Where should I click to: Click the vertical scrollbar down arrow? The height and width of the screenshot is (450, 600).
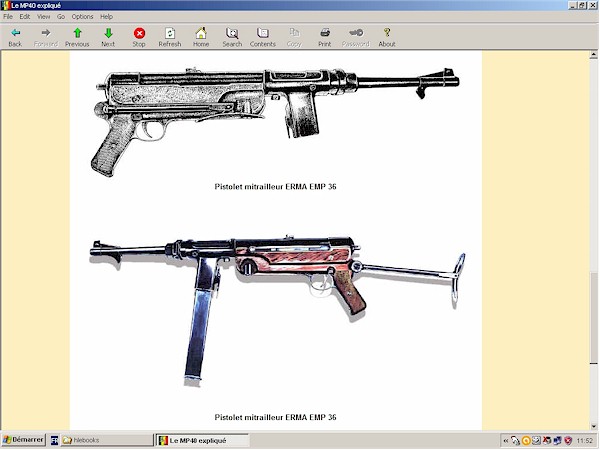point(593,426)
